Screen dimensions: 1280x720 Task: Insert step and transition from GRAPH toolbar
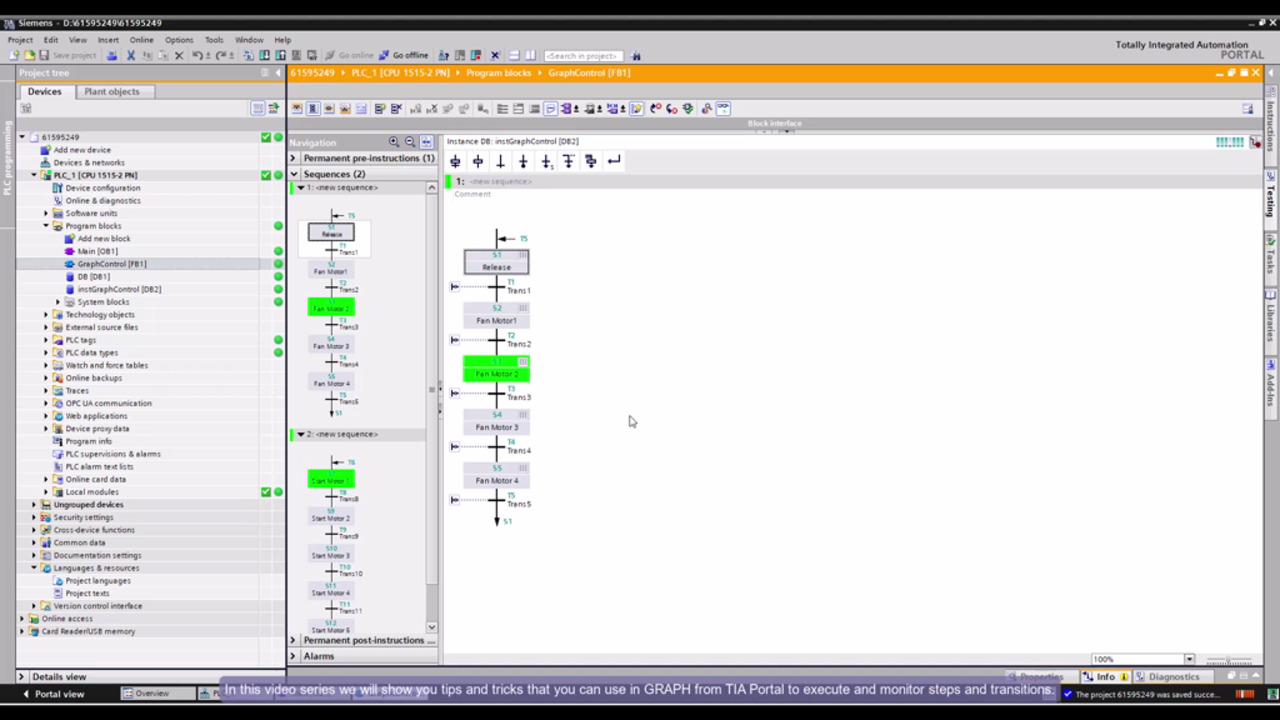(455, 161)
